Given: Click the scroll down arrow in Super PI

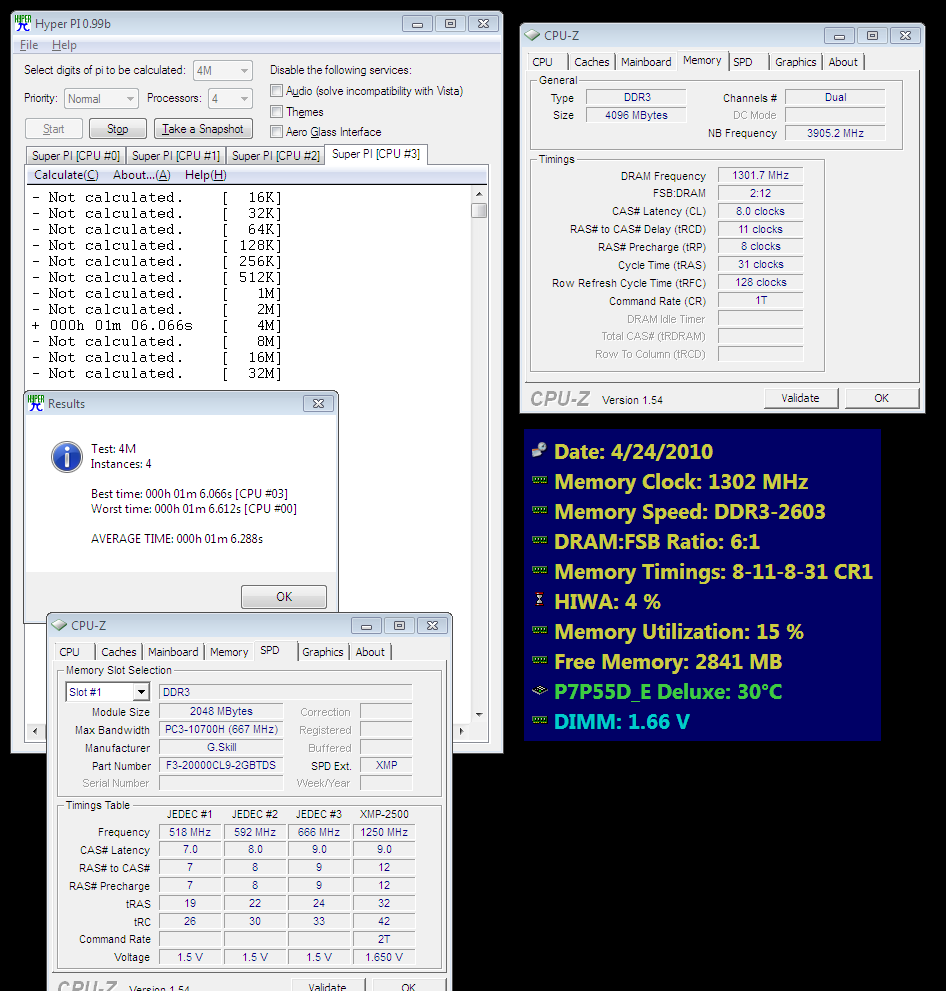Looking at the screenshot, I should pos(479,715).
